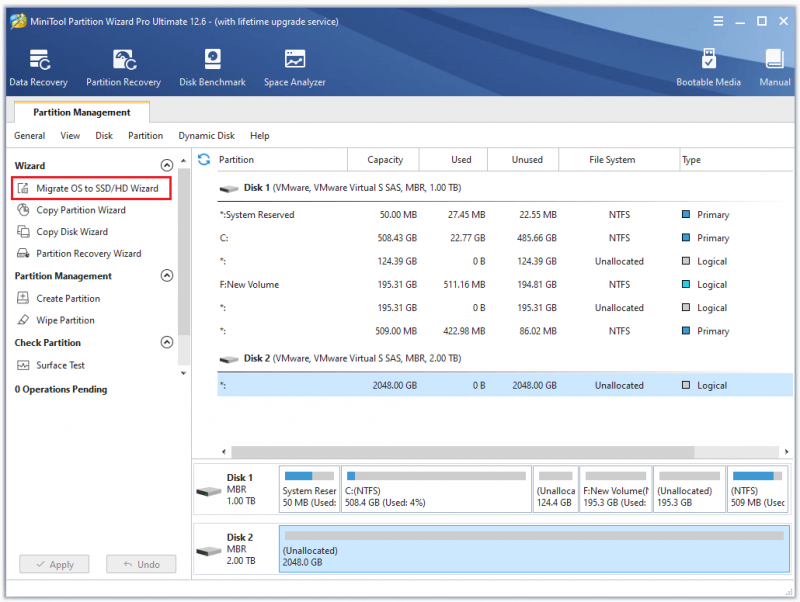Click the partition list's left scroll arrow

pyautogui.click(x=223, y=452)
